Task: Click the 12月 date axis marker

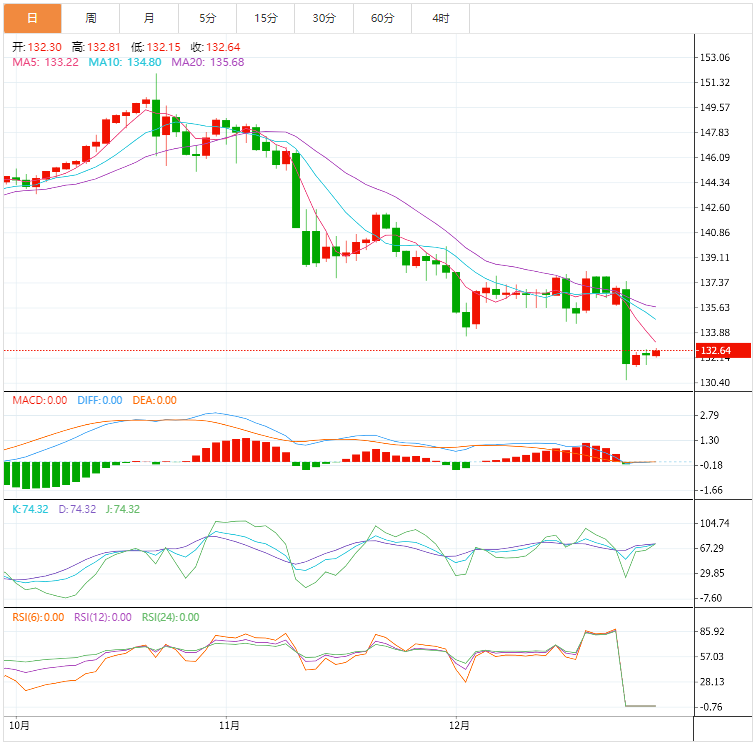Action: coord(458,722)
